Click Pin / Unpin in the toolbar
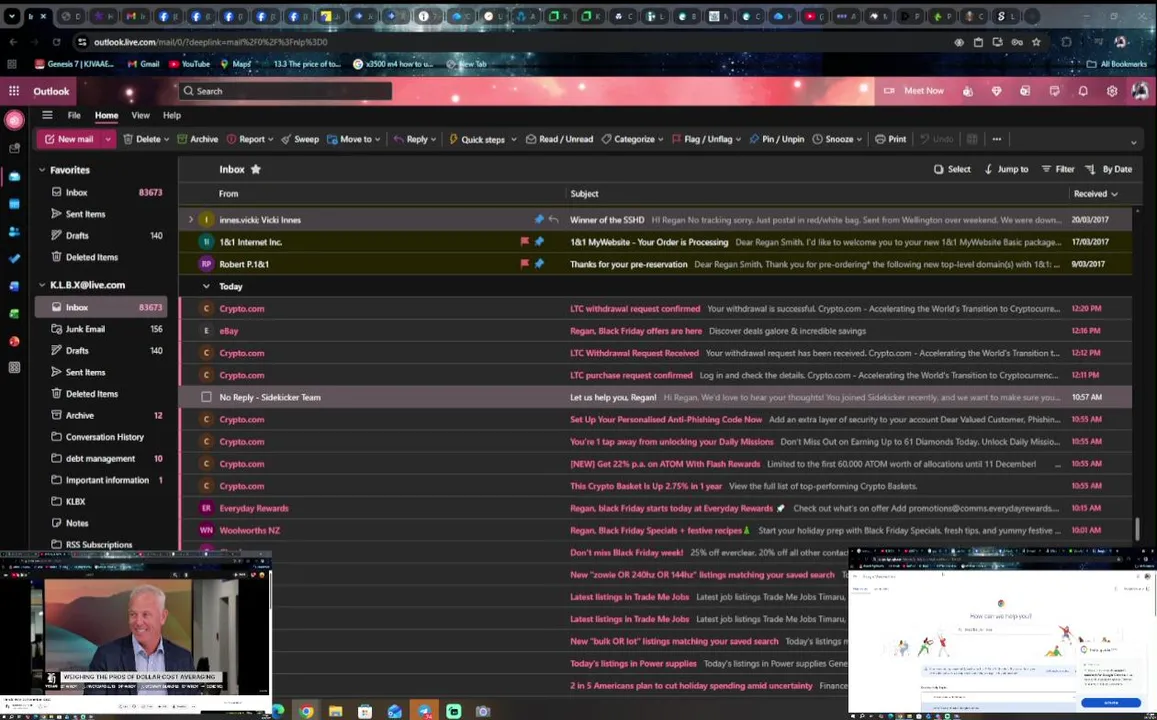The image size is (1157, 720). [776, 139]
